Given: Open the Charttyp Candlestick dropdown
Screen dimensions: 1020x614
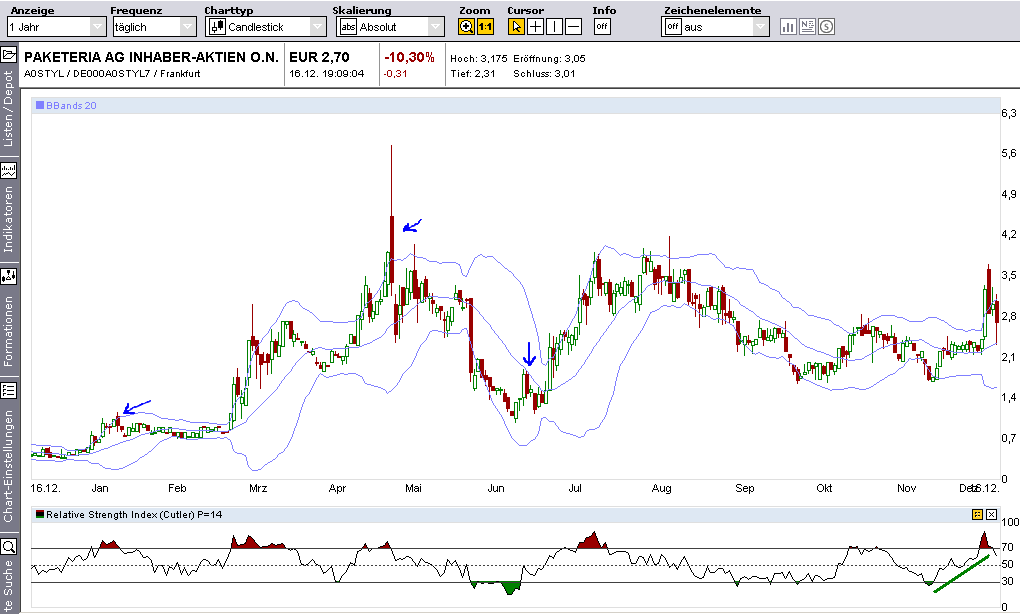Looking at the screenshot, I should point(265,27).
